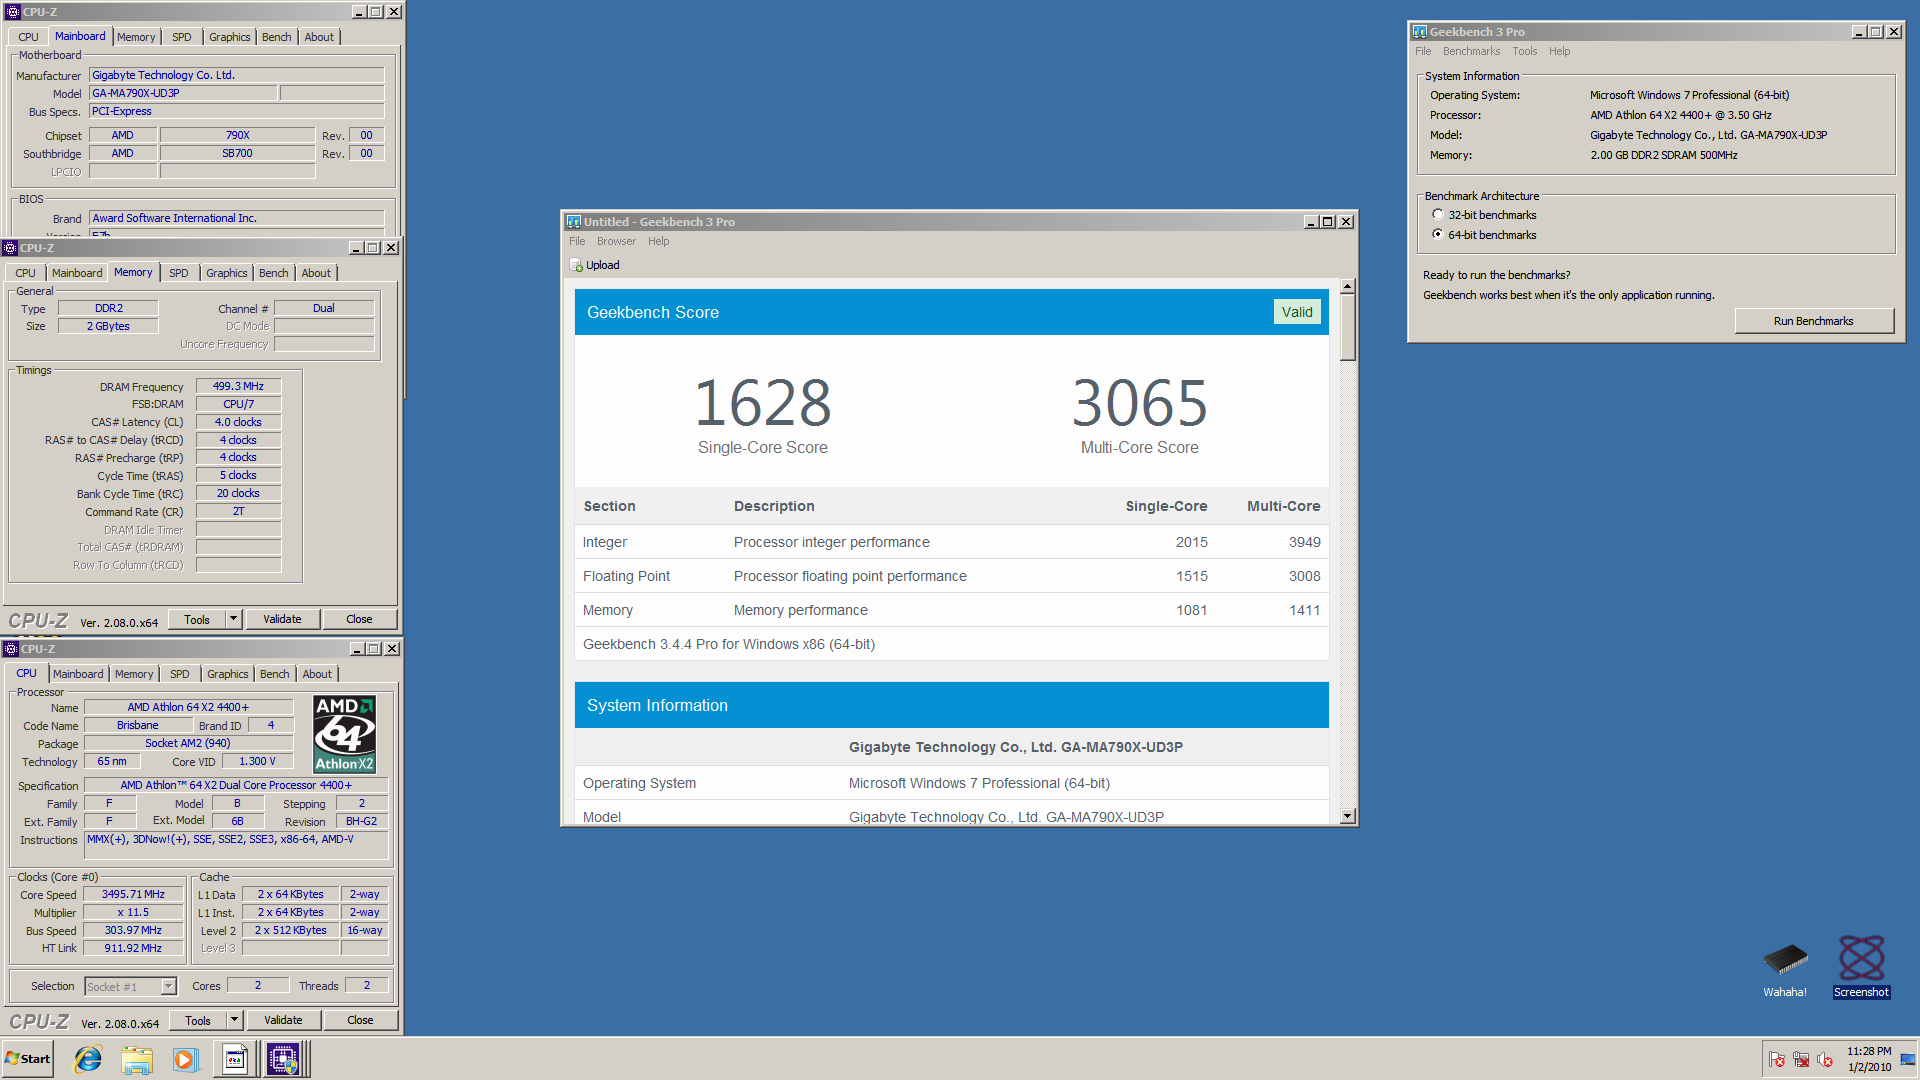Click the Multiplier value x 11.5

coord(133,912)
